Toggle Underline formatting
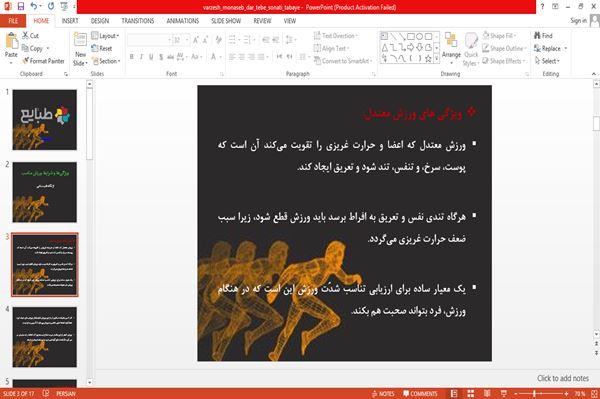Screen dimensions: 600x399 tap(151, 57)
